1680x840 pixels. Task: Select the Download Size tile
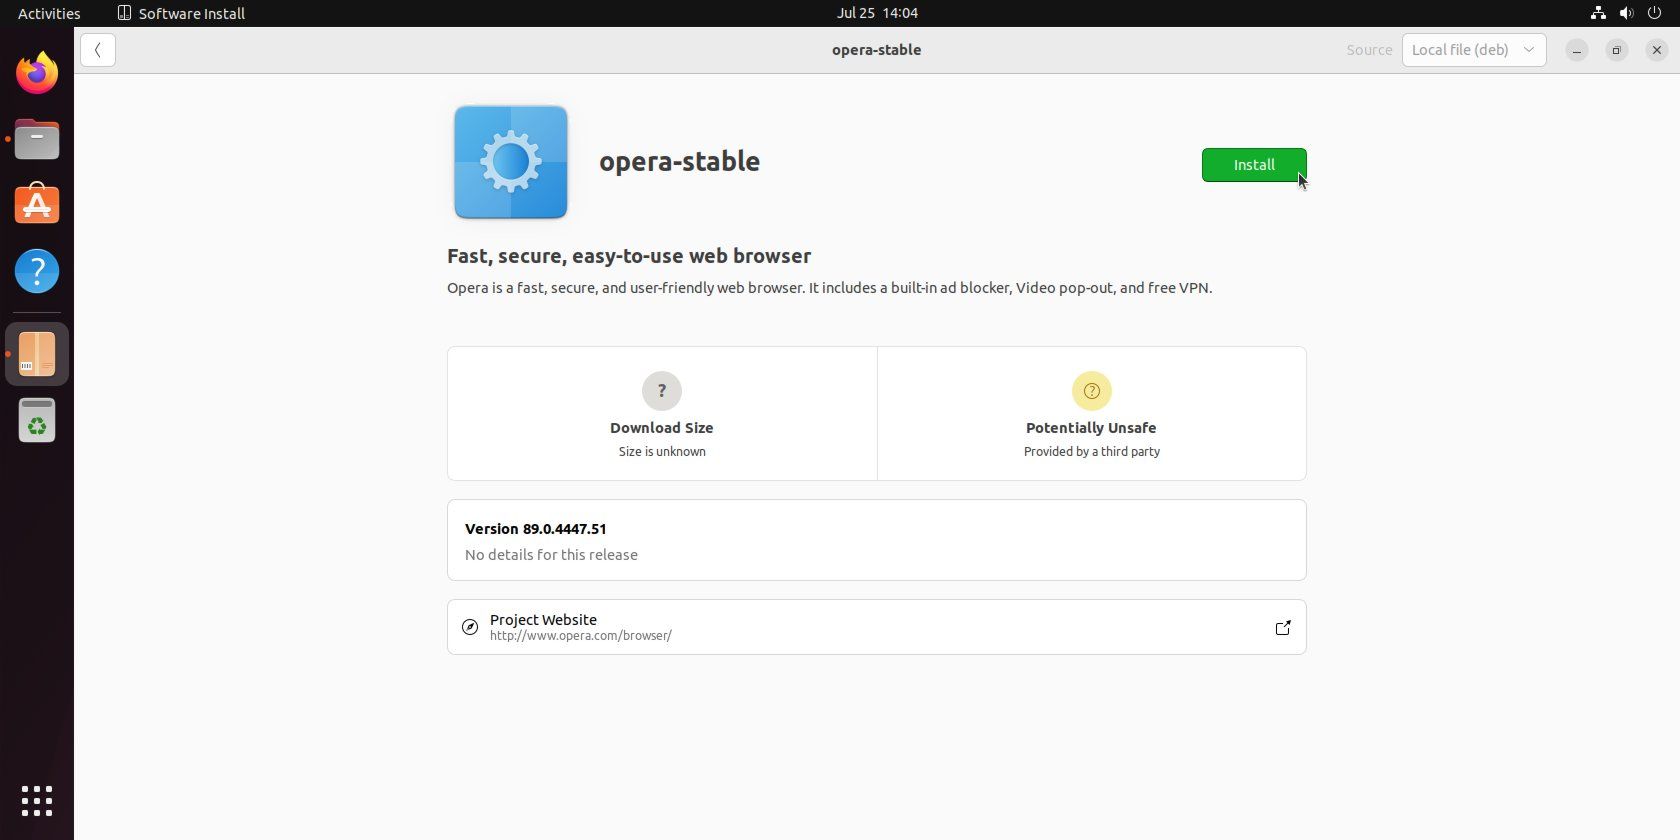pos(662,414)
